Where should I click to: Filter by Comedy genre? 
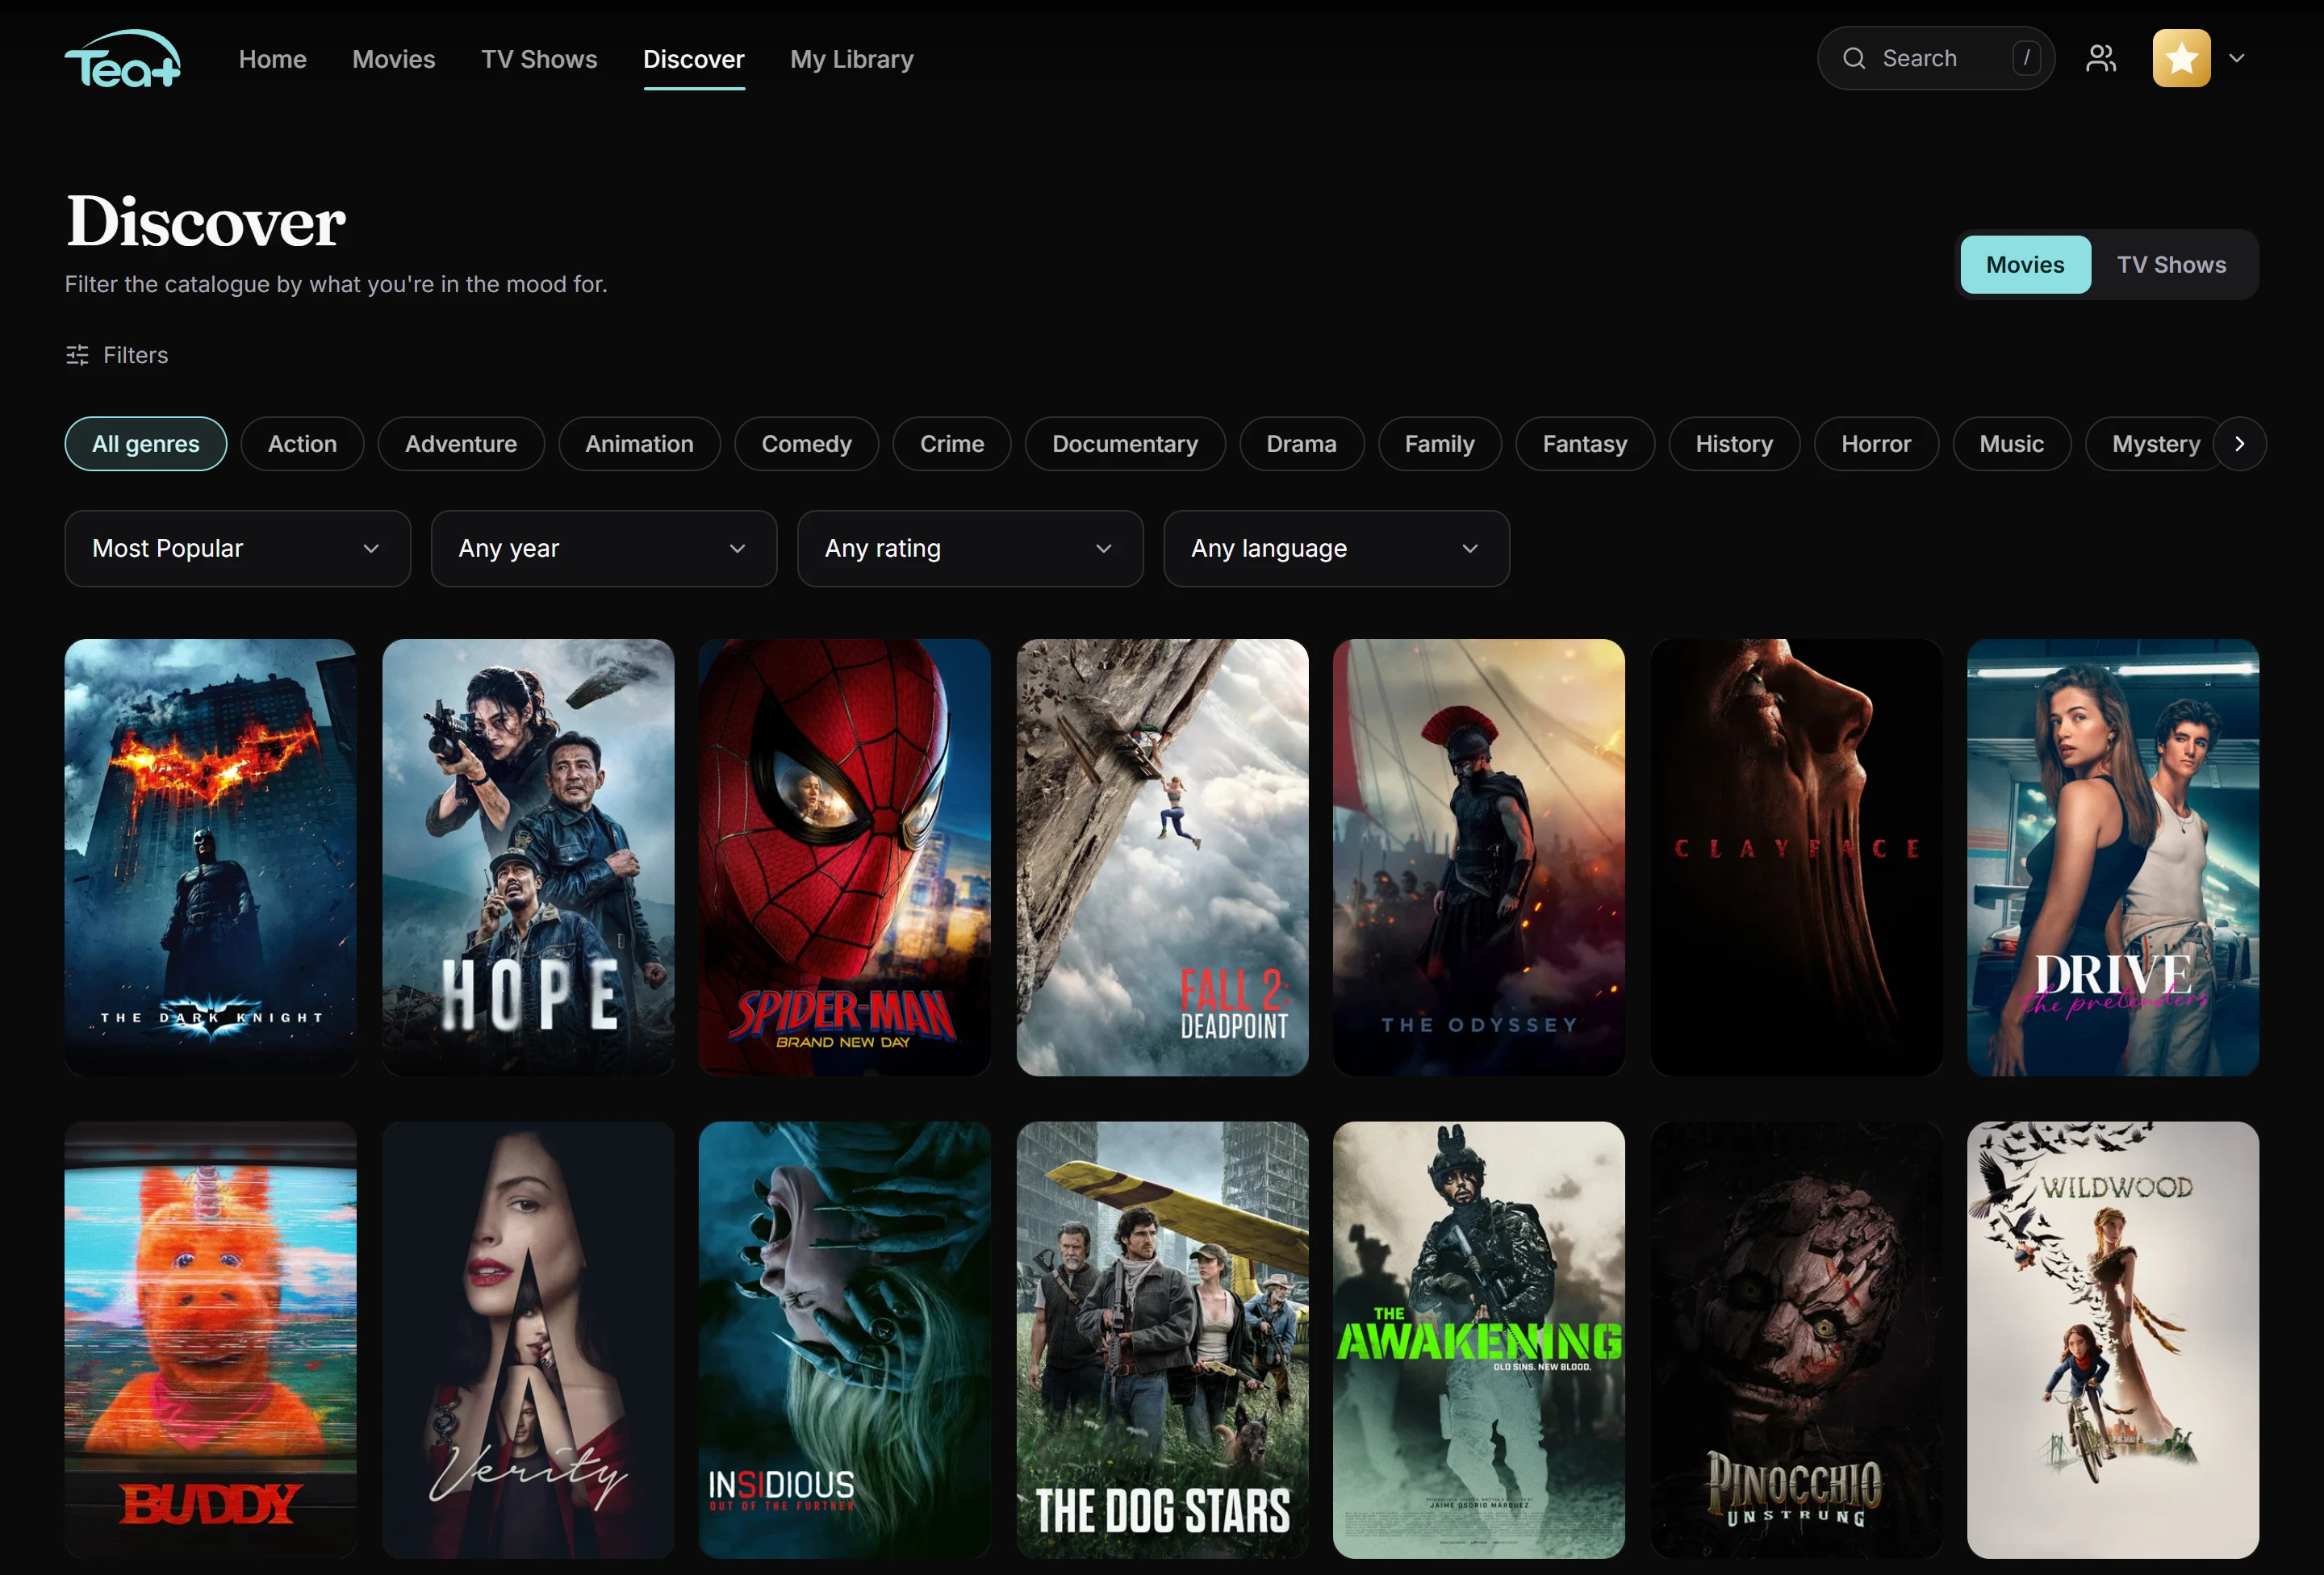(806, 443)
